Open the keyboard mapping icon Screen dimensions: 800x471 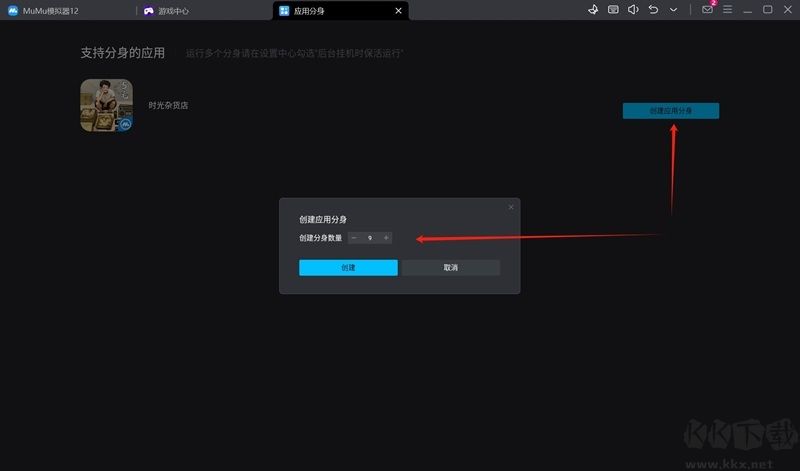[x=613, y=10]
